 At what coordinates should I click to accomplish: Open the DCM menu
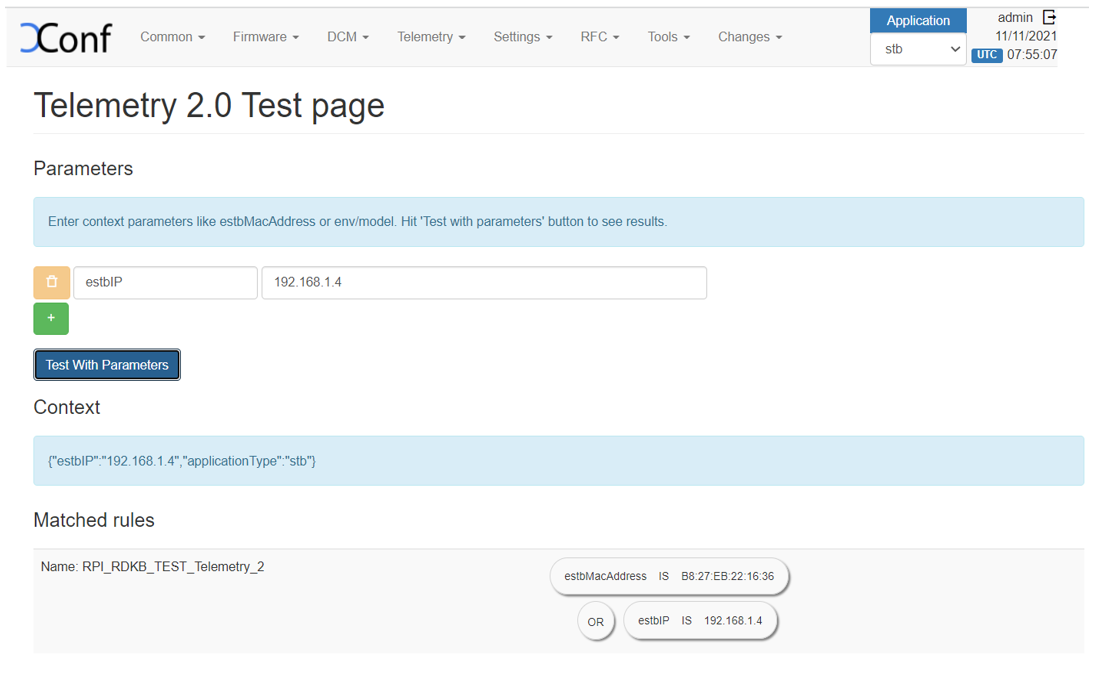click(x=347, y=37)
